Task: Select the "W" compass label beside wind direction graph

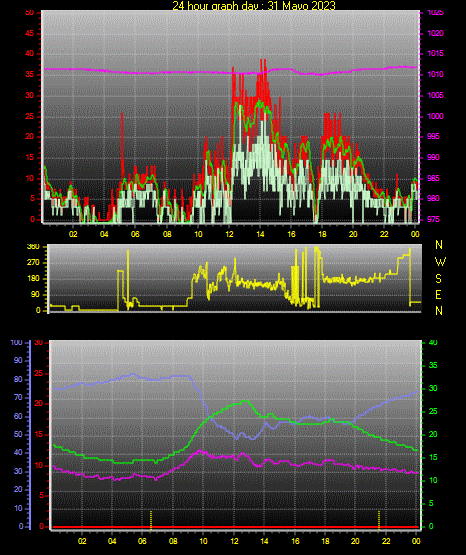Action: tap(440, 262)
